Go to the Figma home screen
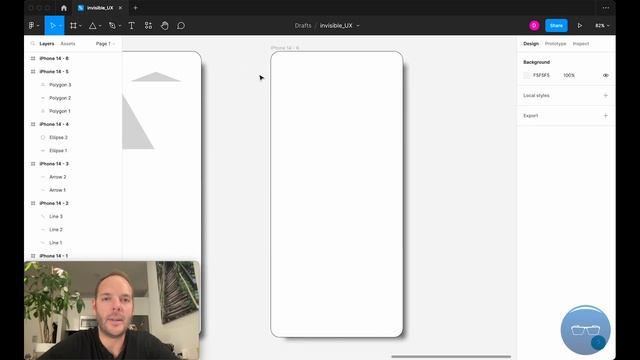Viewport: 640px width, 360px height. [64, 8]
